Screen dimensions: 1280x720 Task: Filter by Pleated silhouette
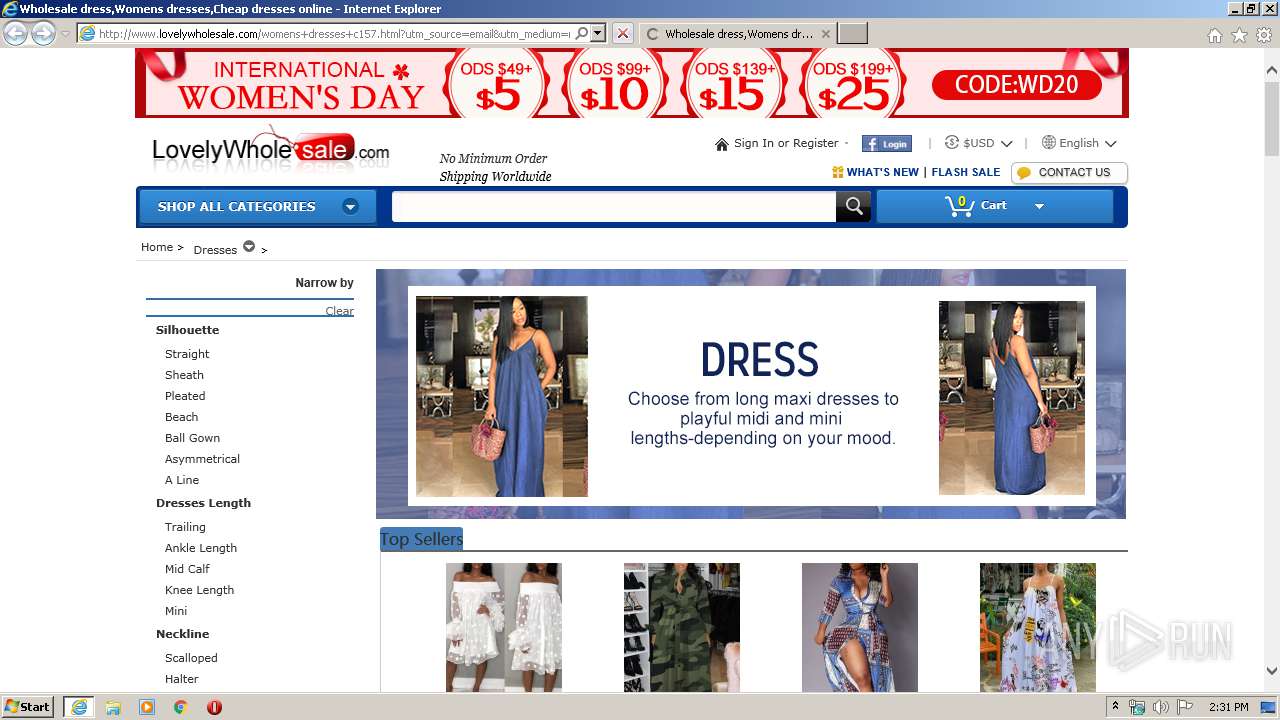185,396
